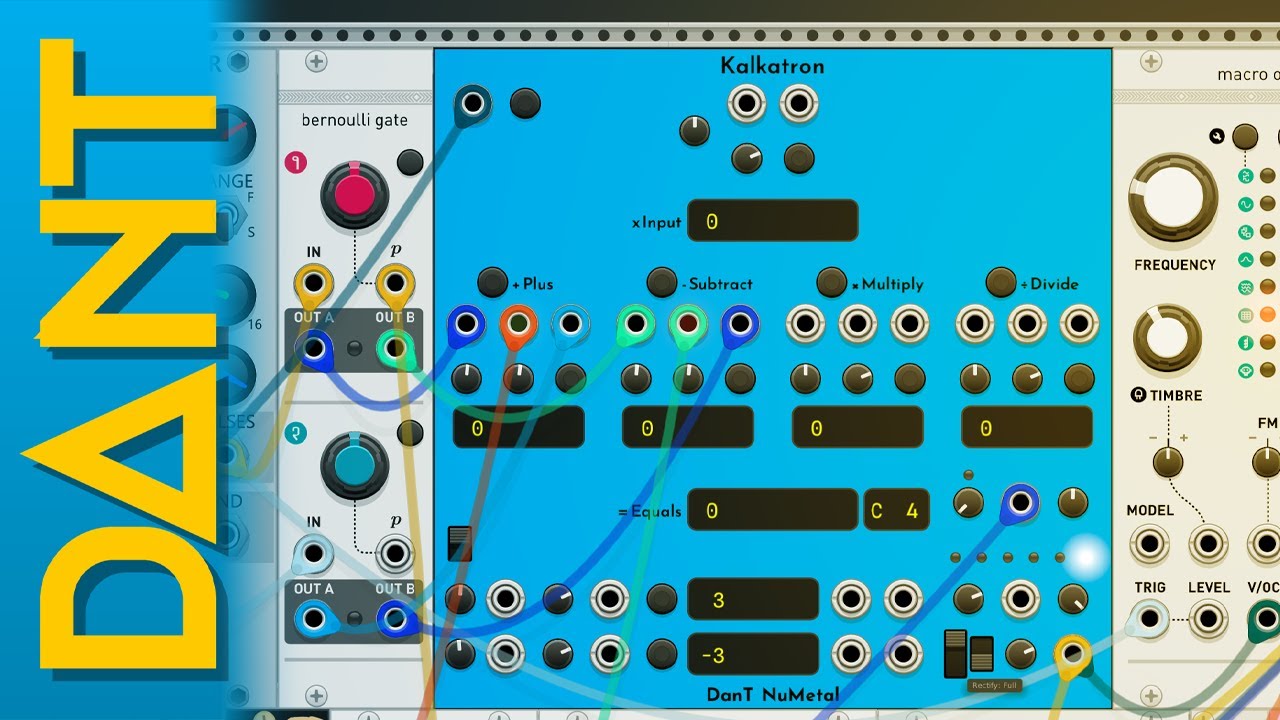Click the blue-cabled first Plus input jack
The height and width of the screenshot is (720, 1280).
(x=466, y=323)
